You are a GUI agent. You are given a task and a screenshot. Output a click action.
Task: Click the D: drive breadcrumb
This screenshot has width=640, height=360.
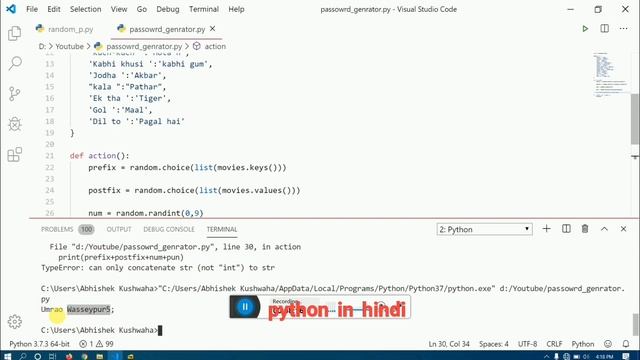tap(42, 47)
